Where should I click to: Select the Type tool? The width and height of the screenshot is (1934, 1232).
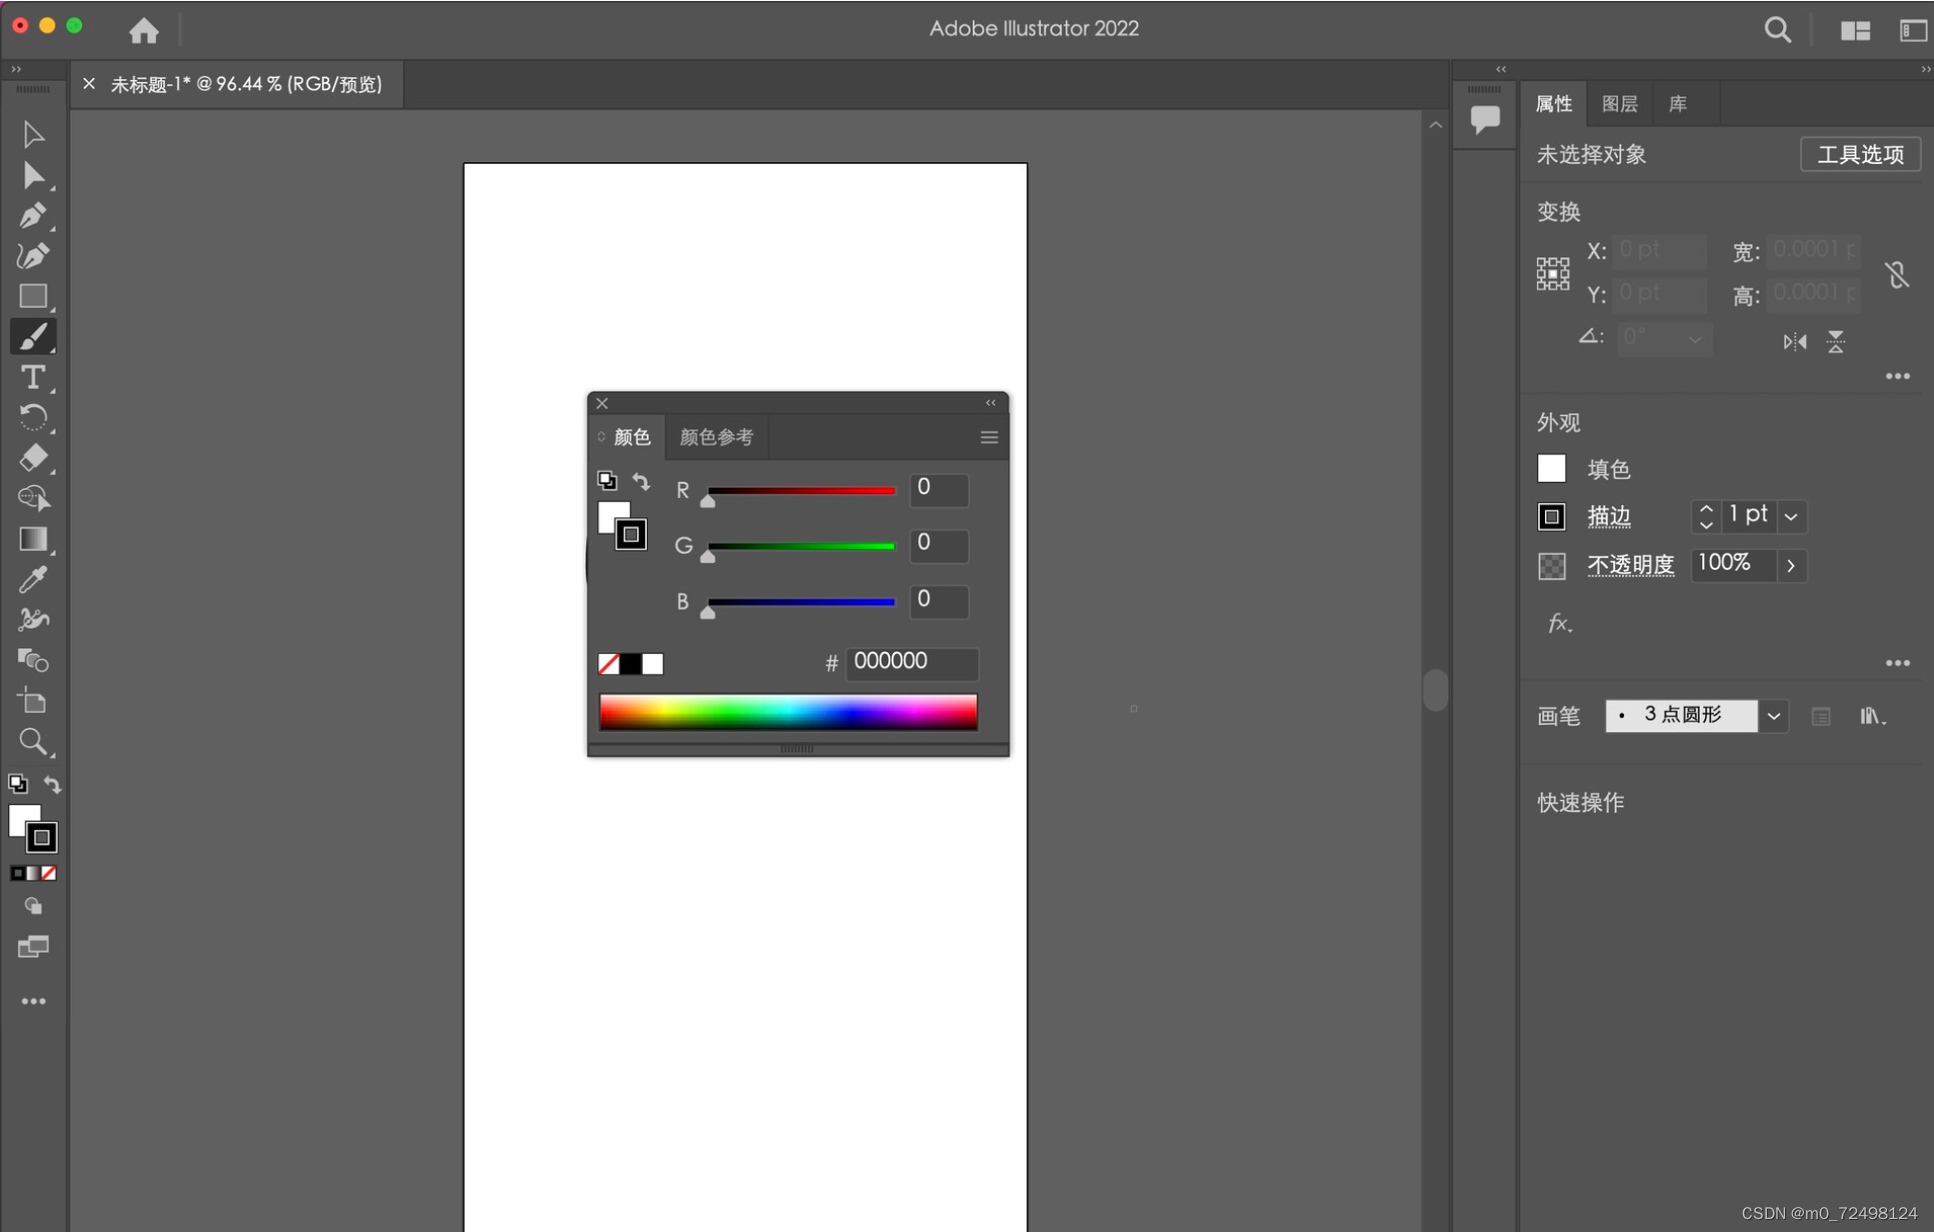coord(32,377)
